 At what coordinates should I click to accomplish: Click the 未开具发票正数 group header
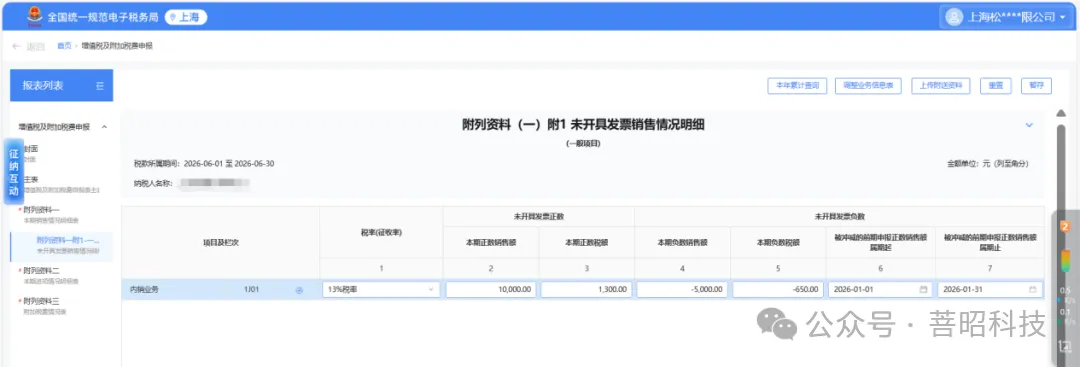pyautogui.click(x=539, y=216)
